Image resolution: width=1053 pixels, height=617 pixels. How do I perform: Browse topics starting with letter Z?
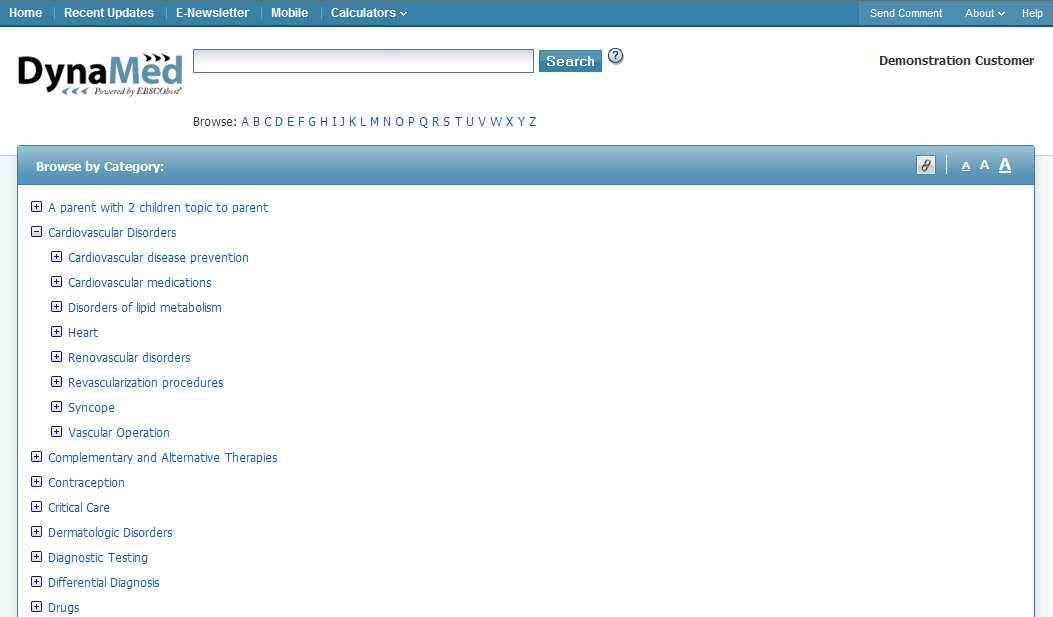click(x=533, y=122)
